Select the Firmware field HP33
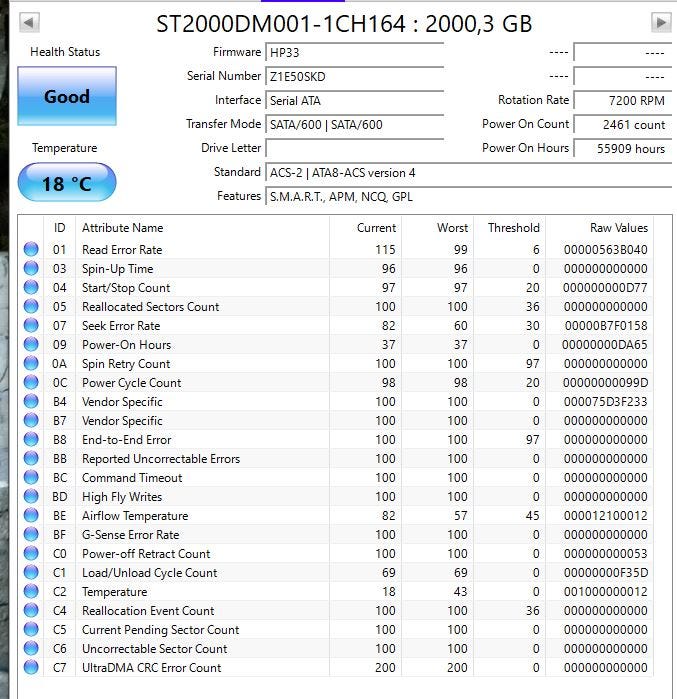Viewport: 677px width, 699px height. [x=354, y=53]
